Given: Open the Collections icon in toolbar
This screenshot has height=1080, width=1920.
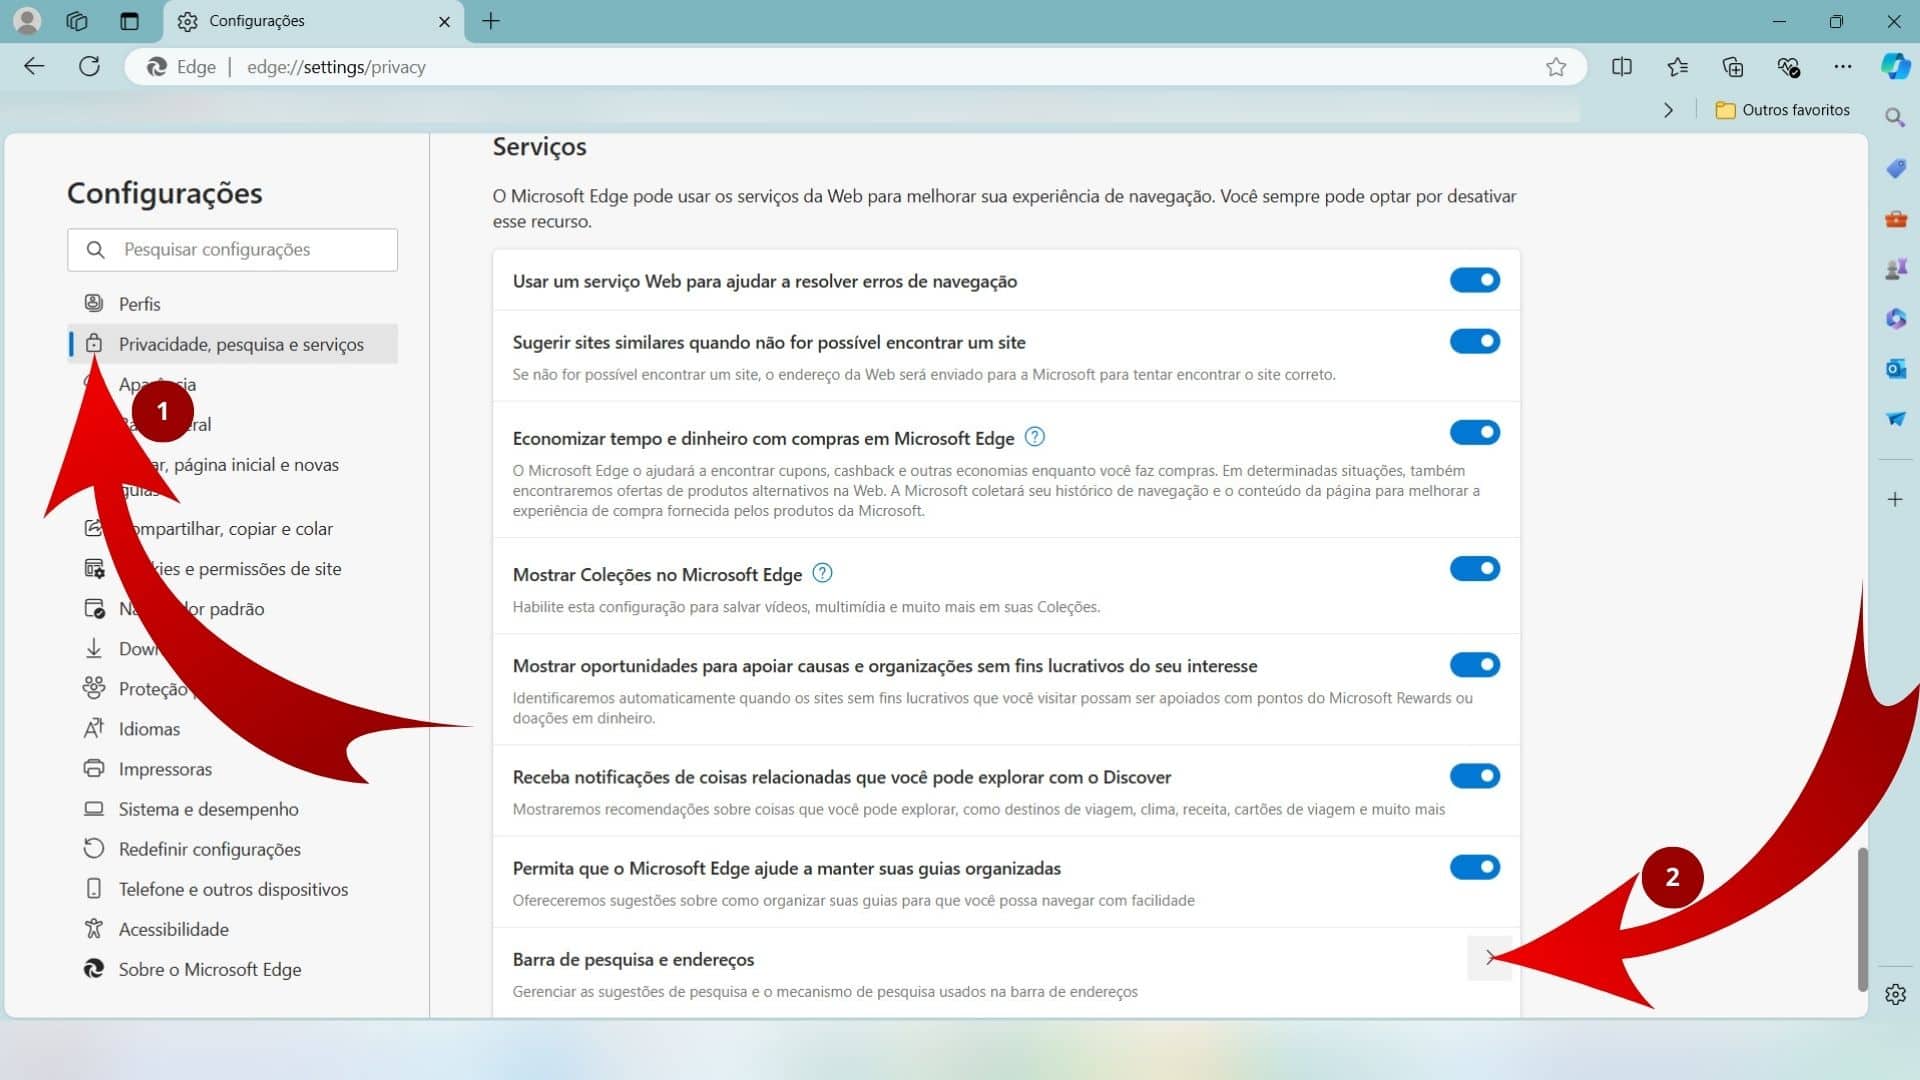Looking at the screenshot, I should (1733, 67).
